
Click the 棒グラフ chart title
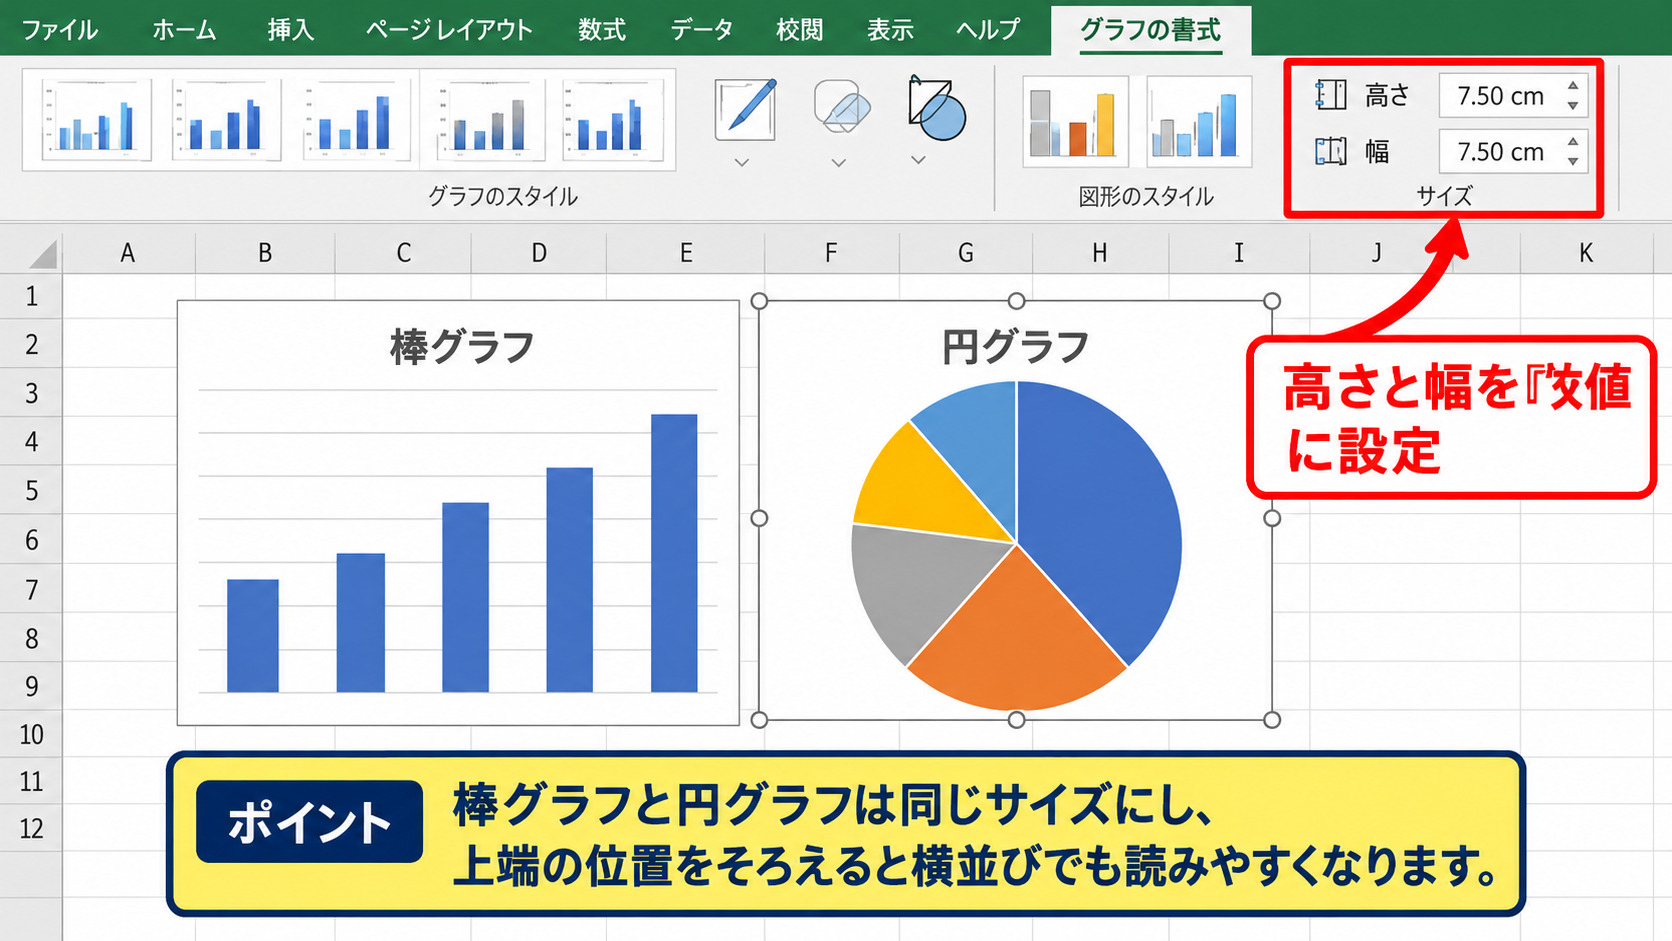click(462, 347)
